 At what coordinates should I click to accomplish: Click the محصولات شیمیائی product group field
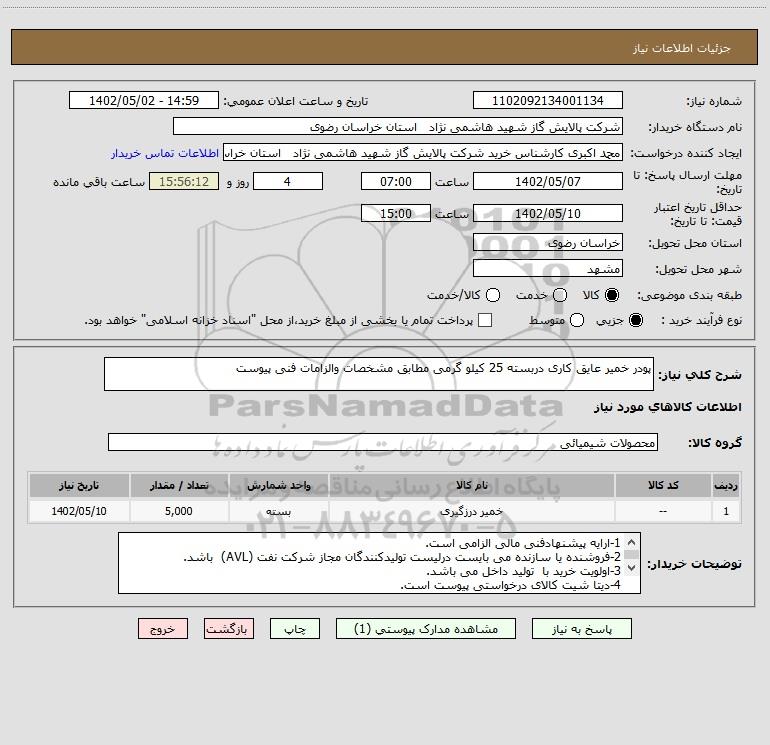coord(382,442)
